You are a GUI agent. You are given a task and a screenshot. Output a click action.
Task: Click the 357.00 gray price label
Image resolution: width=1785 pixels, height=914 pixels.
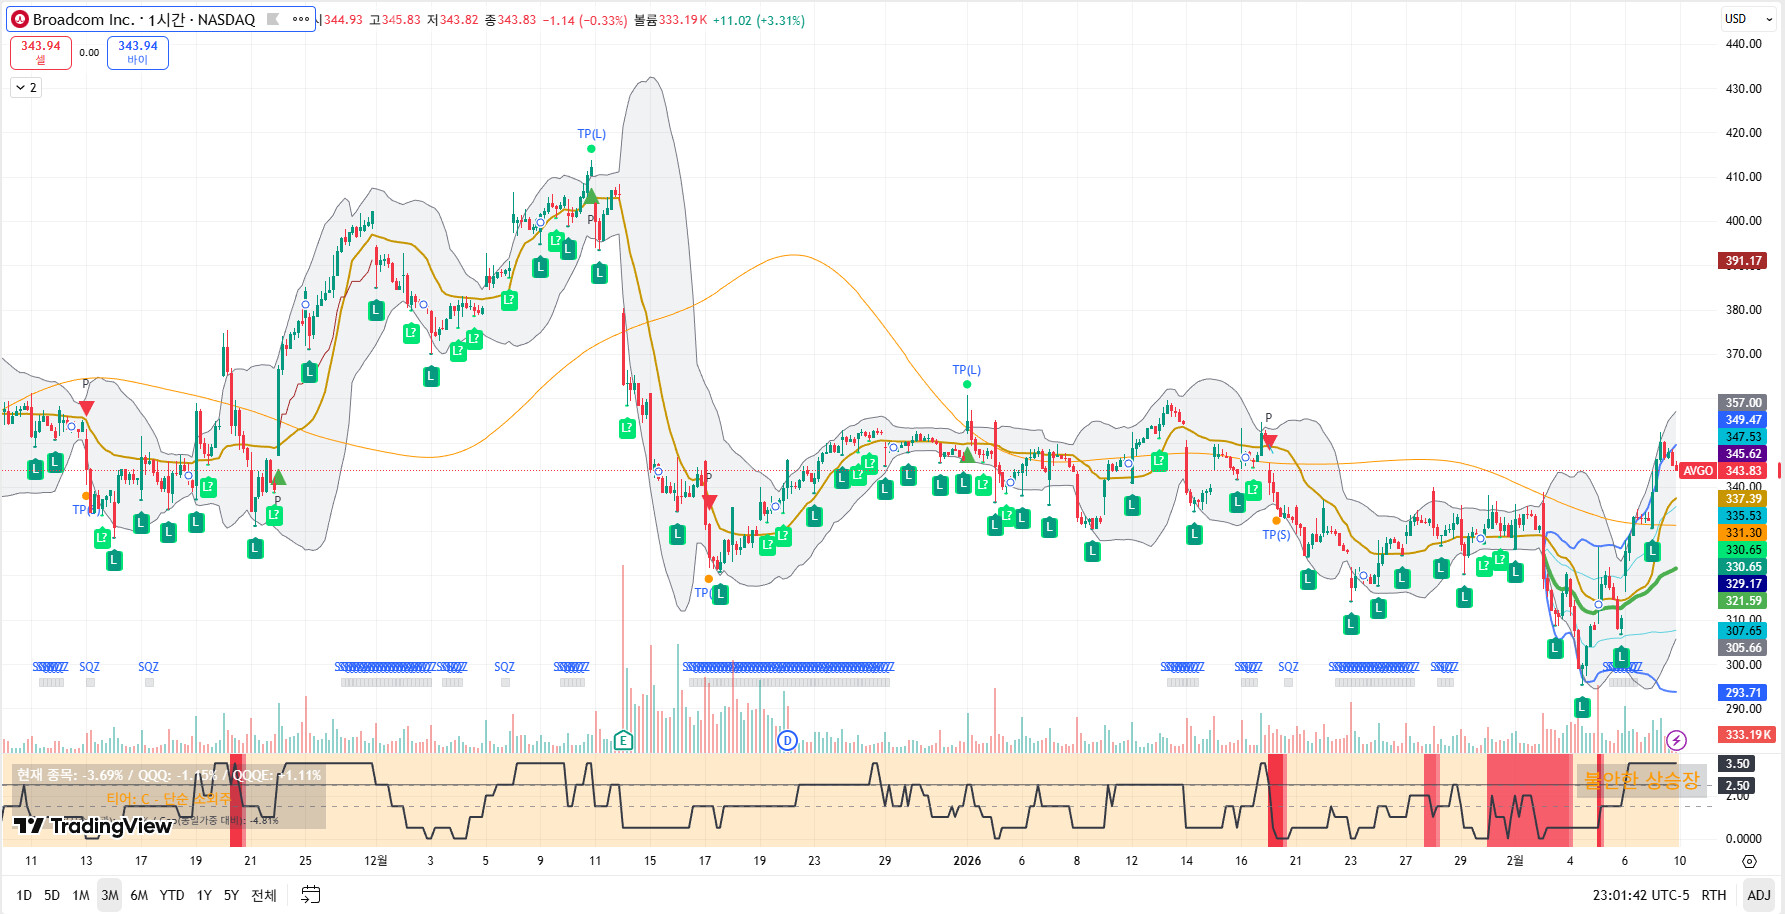tap(1743, 403)
